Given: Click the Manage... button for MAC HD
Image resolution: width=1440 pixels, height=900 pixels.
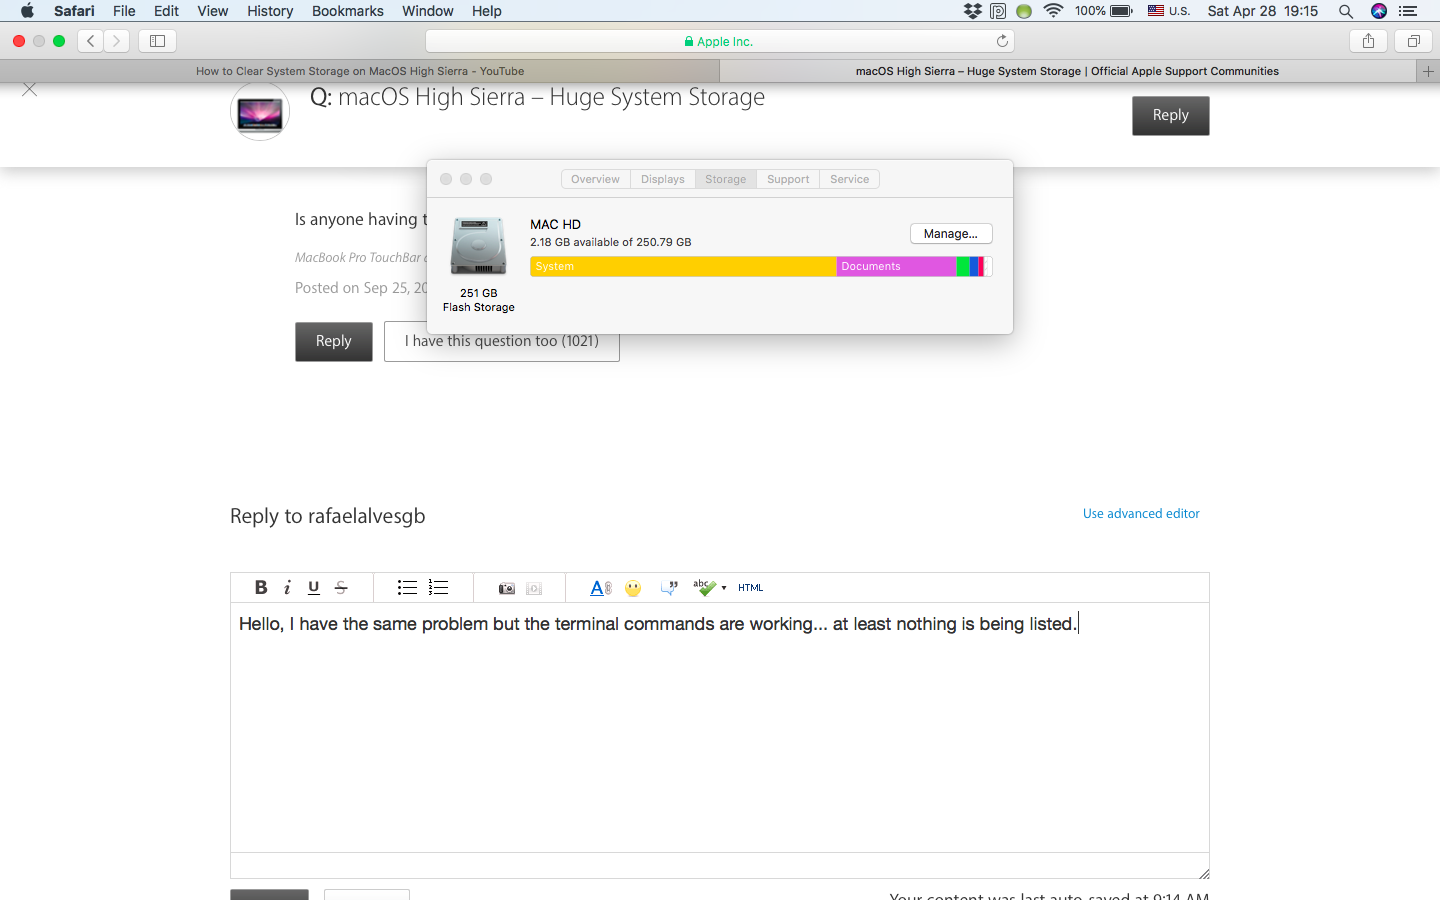Looking at the screenshot, I should [x=951, y=234].
